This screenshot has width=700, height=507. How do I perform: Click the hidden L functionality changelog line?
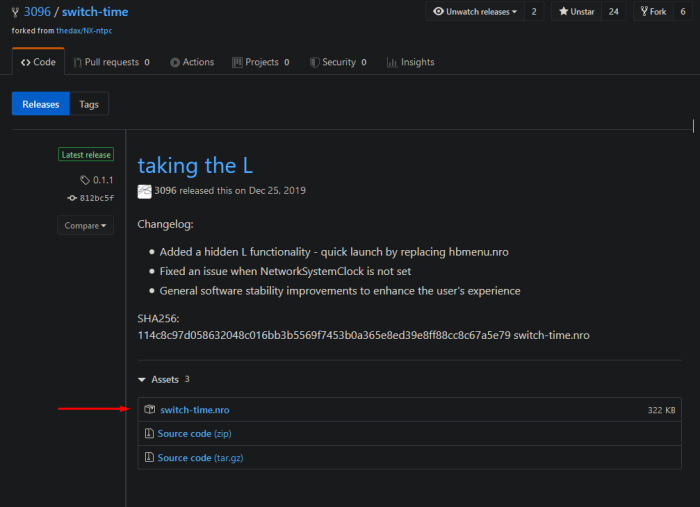tap(334, 252)
